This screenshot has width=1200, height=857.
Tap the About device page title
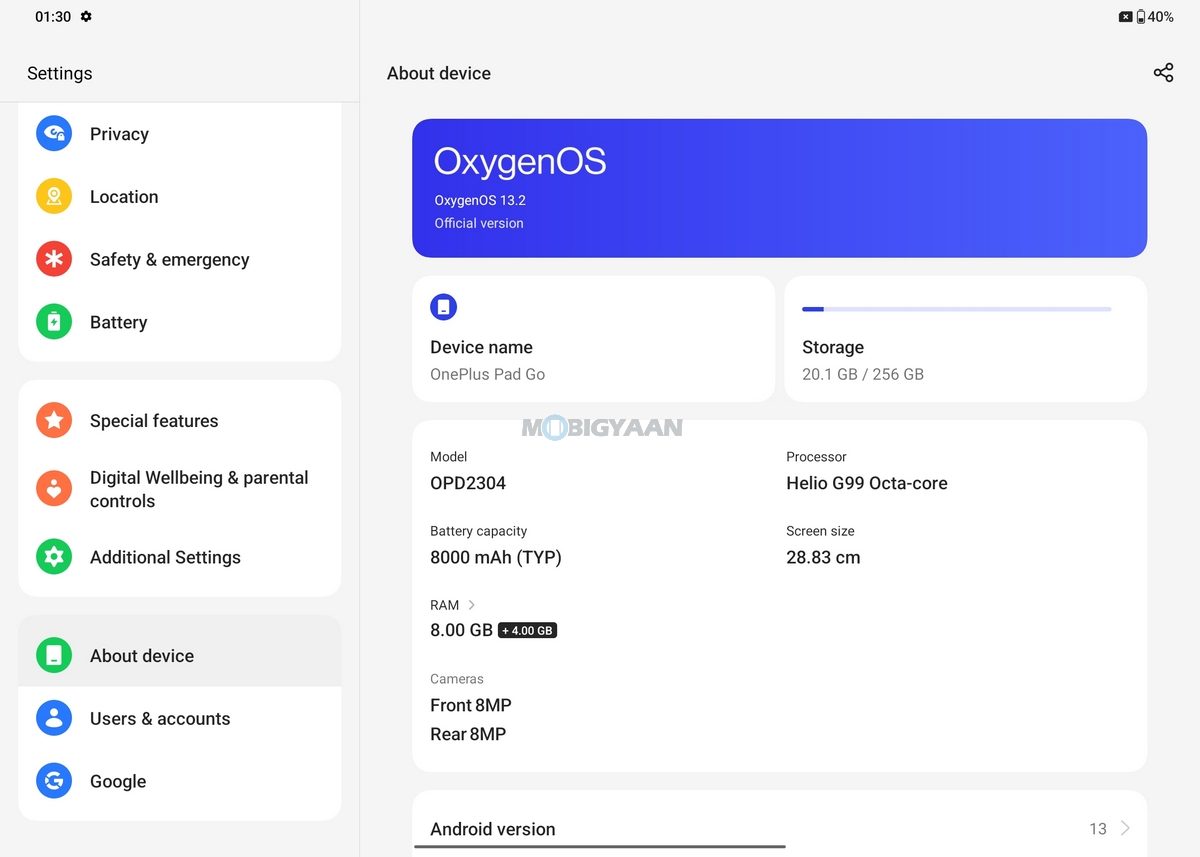pyautogui.click(x=439, y=73)
